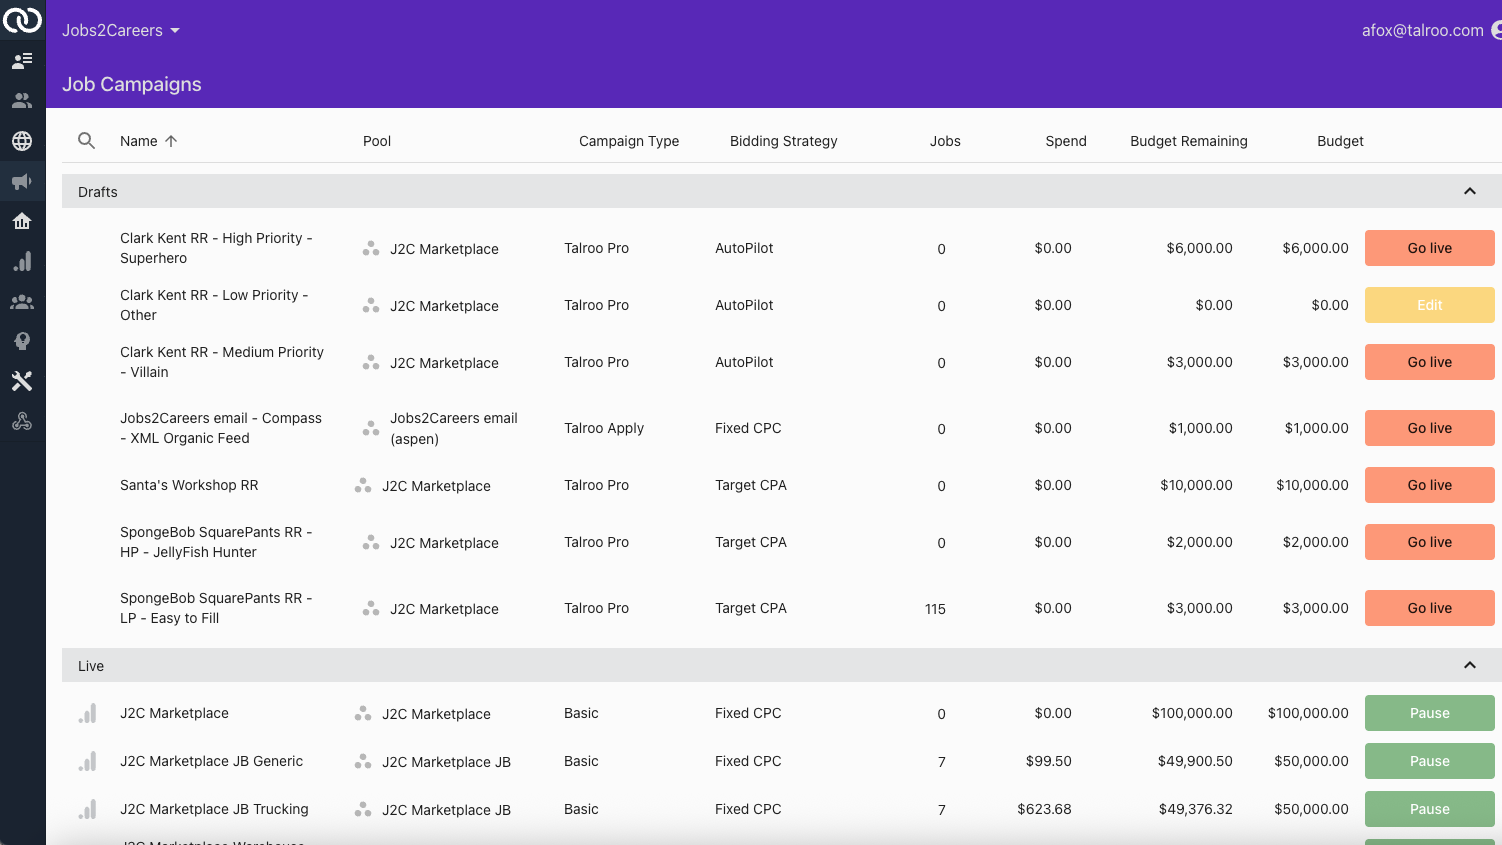
Task: Click pool icon in JB Trucking row
Action: tap(363, 809)
